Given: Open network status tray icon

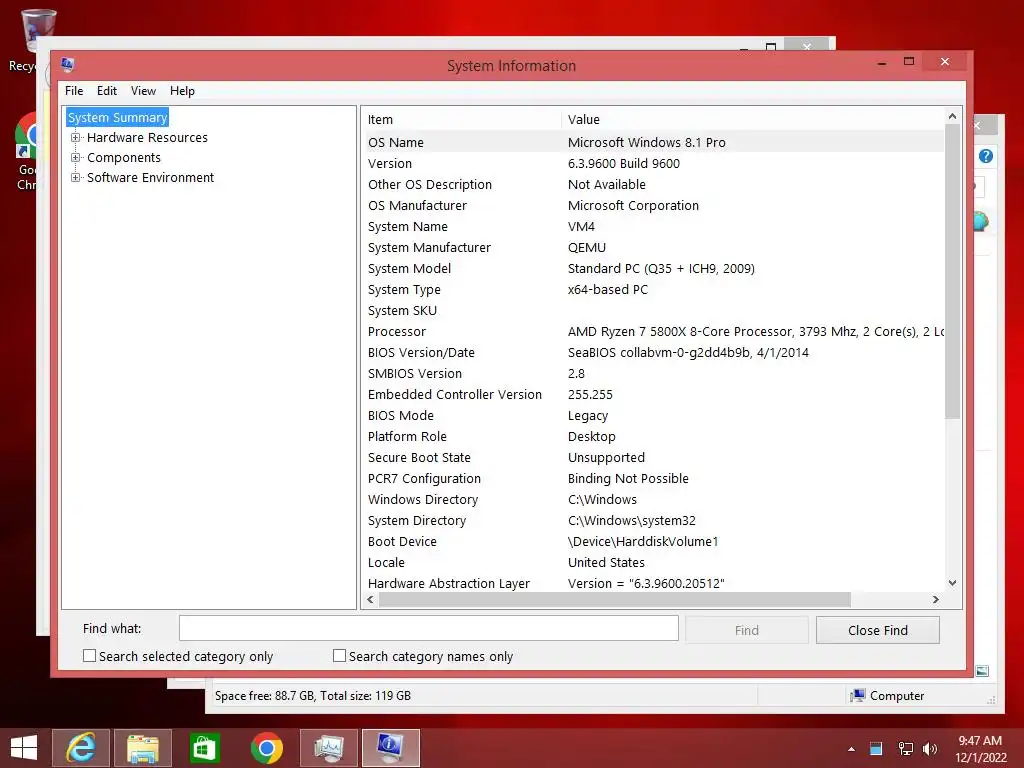Looking at the screenshot, I should [905, 749].
